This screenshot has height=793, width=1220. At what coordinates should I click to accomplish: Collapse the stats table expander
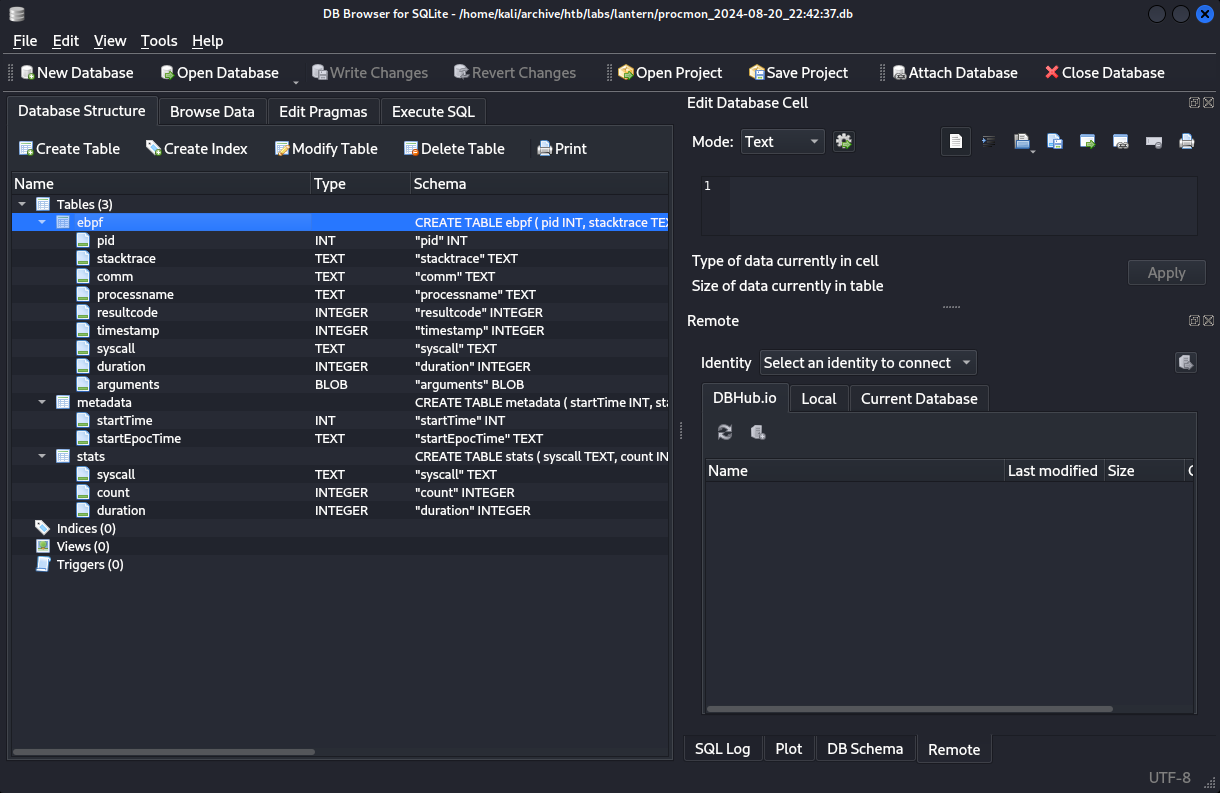pyautogui.click(x=42, y=456)
